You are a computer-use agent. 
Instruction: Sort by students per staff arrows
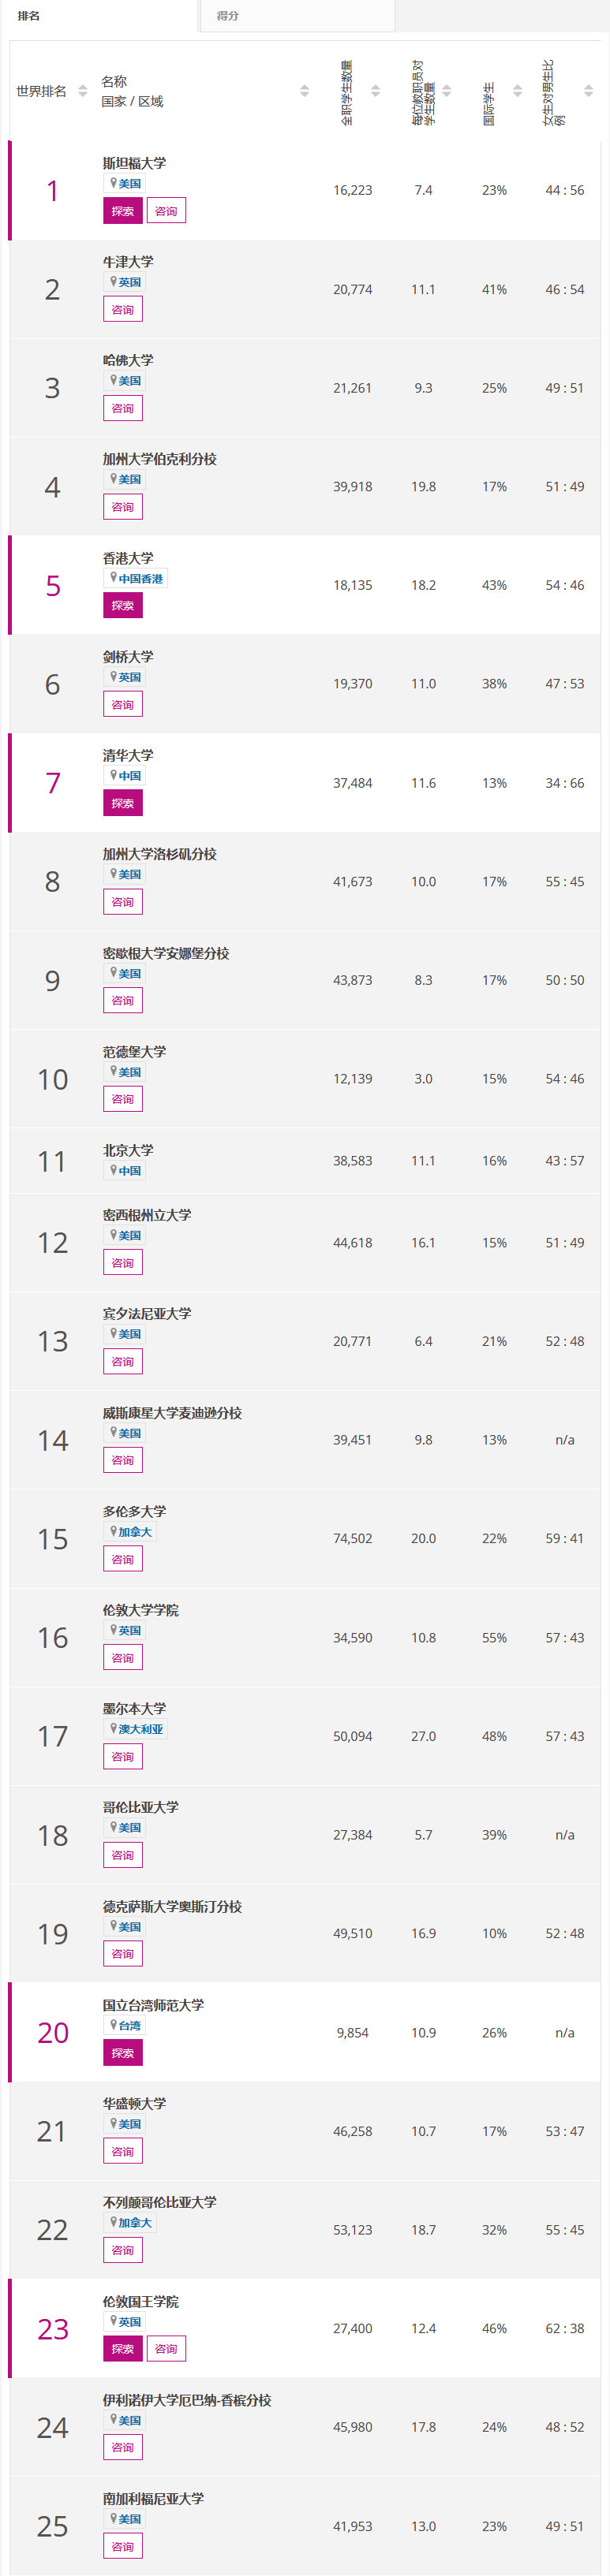pos(446,91)
